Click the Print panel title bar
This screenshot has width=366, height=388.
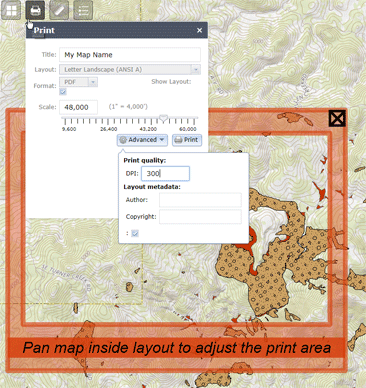[x=117, y=30]
